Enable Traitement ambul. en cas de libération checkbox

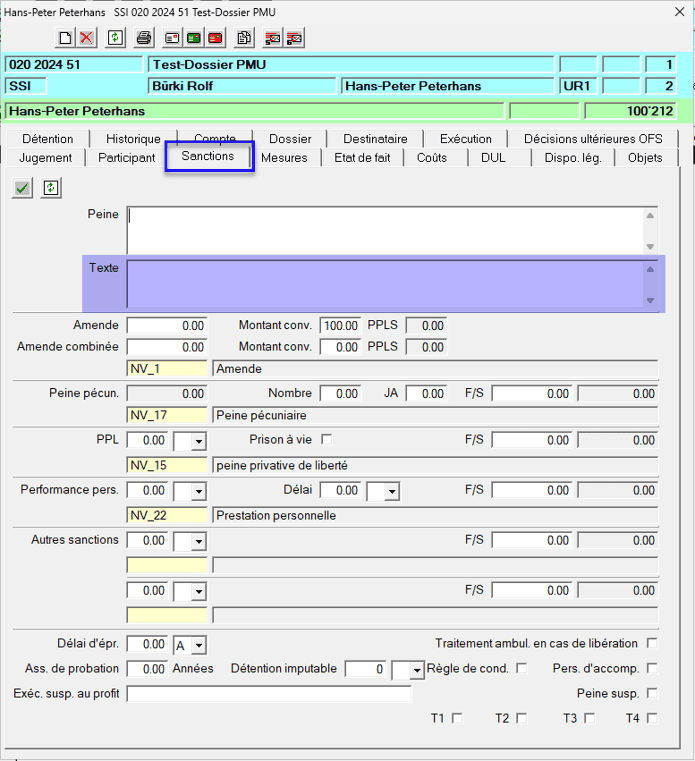[x=652, y=643]
